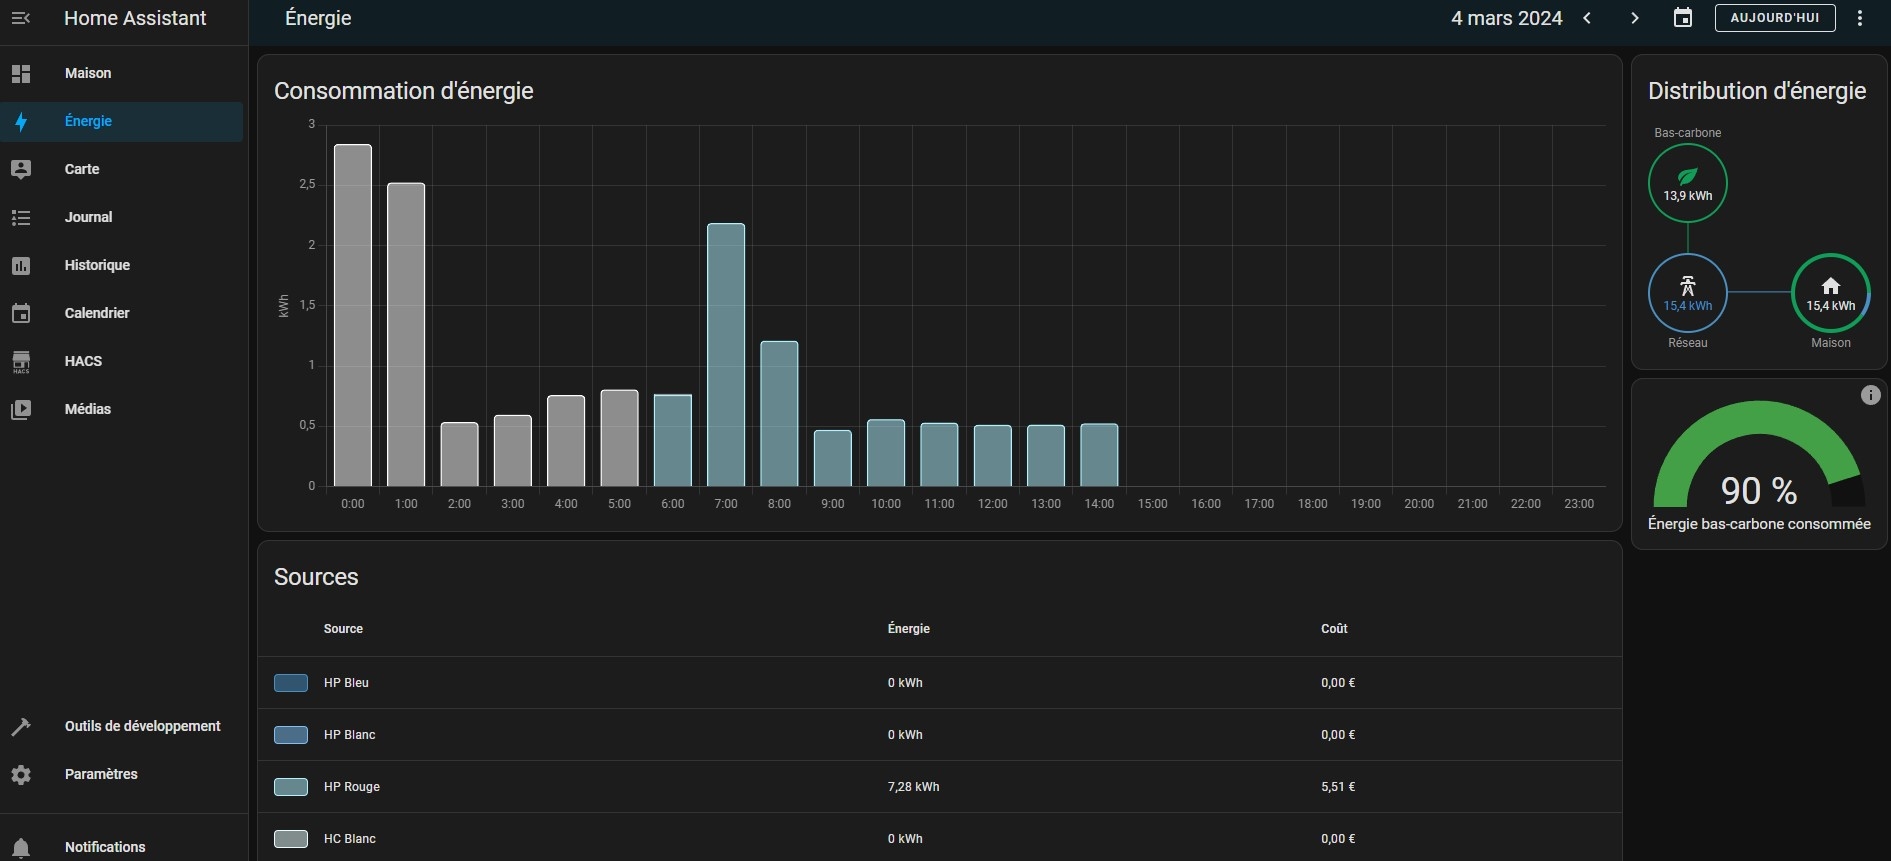Collapse the sidebar with the hamburger icon
Screen dimensions: 1891x861
pos(21,18)
